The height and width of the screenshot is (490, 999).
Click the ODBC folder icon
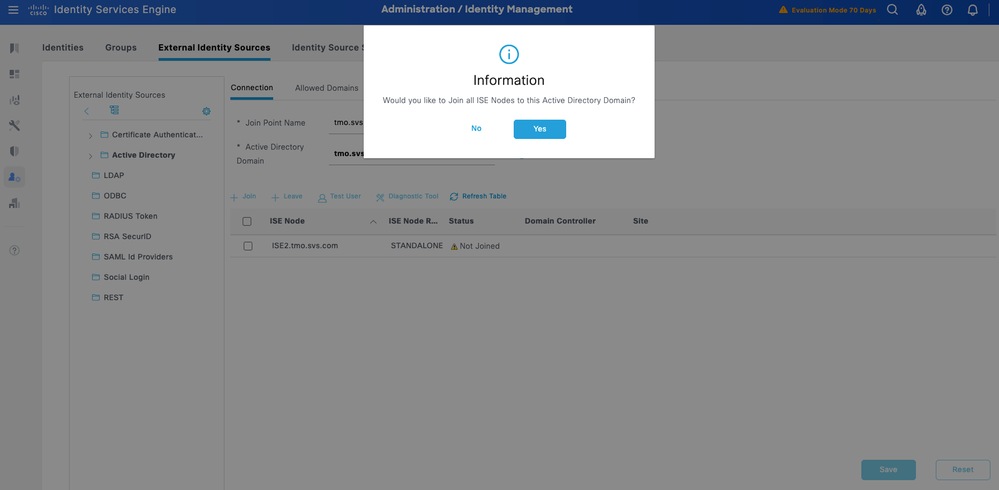[96, 196]
